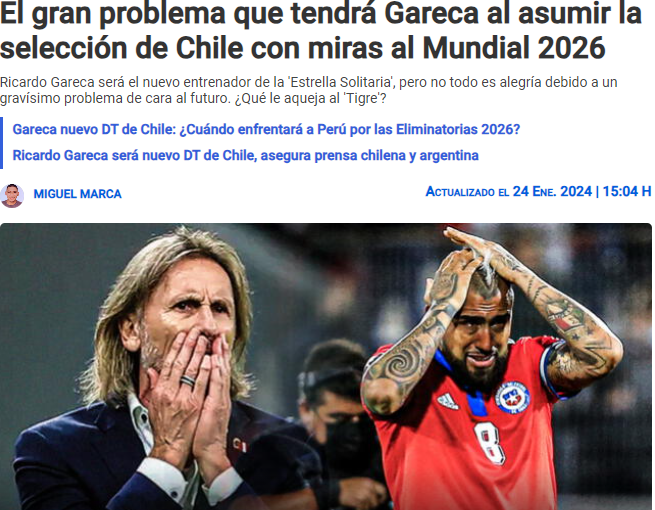Click the number 8 on the jersey

[490, 443]
